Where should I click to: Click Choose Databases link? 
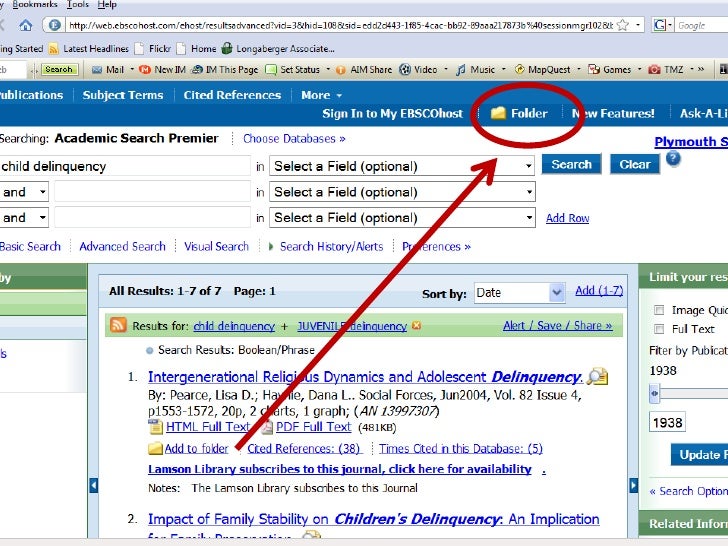[x=294, y=139]
